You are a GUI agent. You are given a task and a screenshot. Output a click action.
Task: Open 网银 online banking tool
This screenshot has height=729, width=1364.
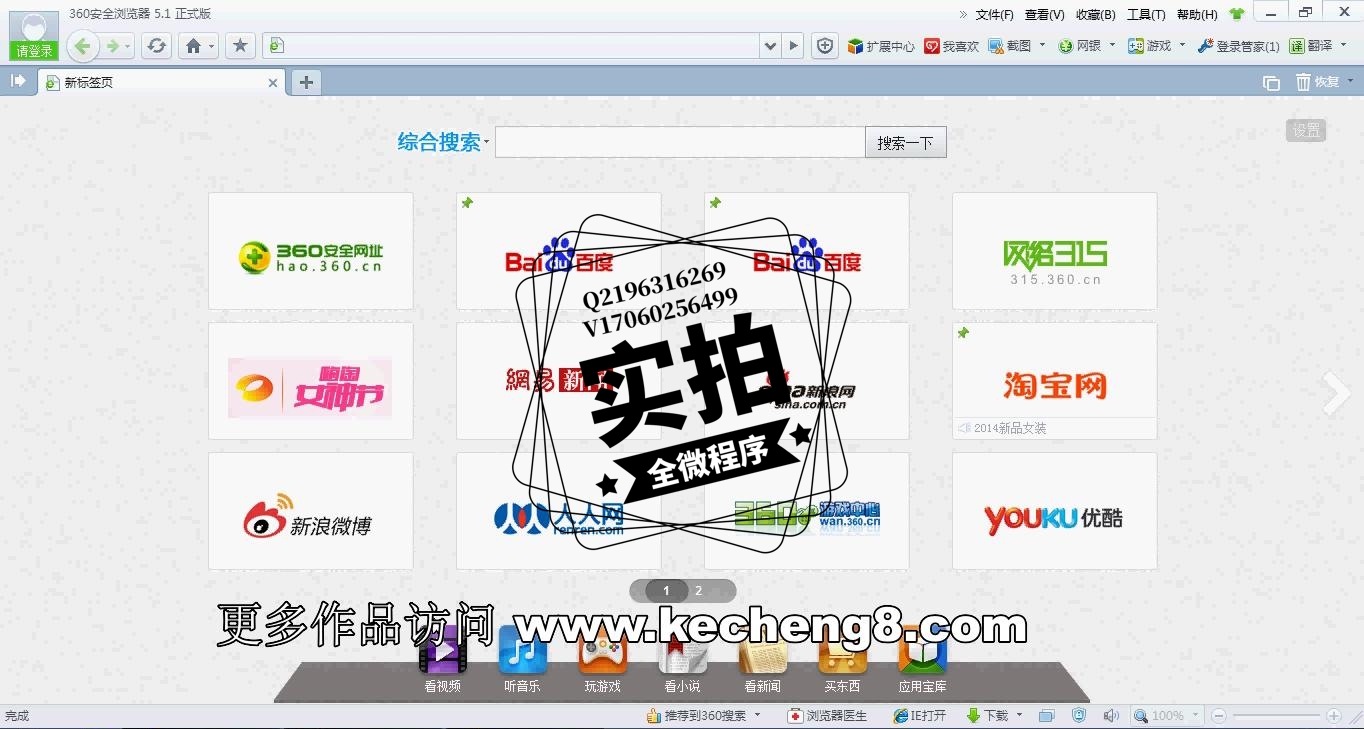coord(1080,46)
